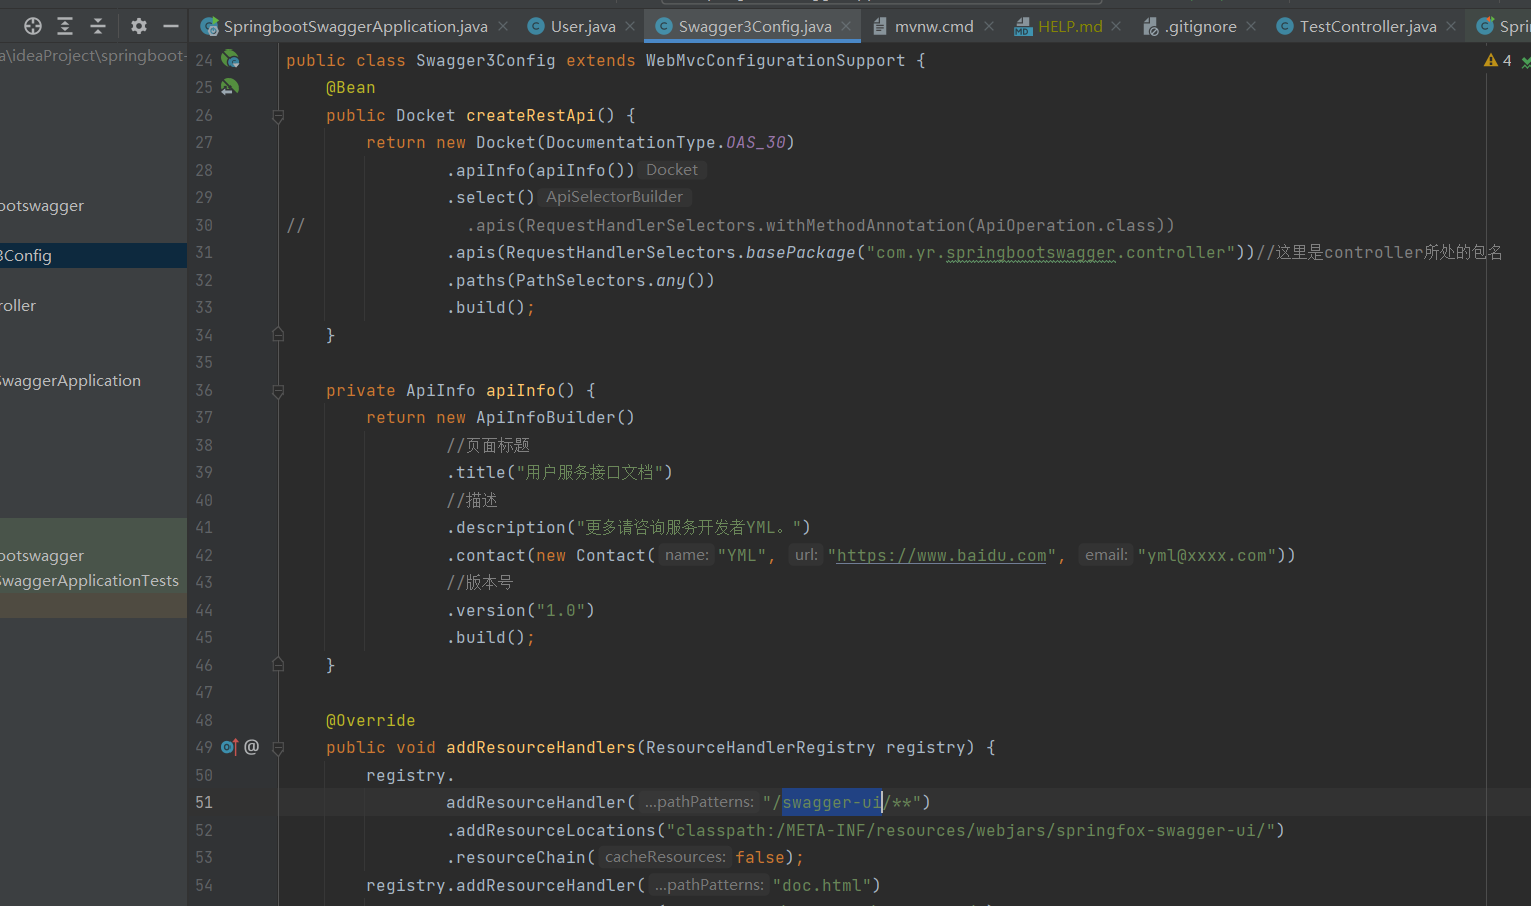Click the @ annotation gutter icon on line 49
The height and width of the screenshot is (906, 1531).
point(252,747)
